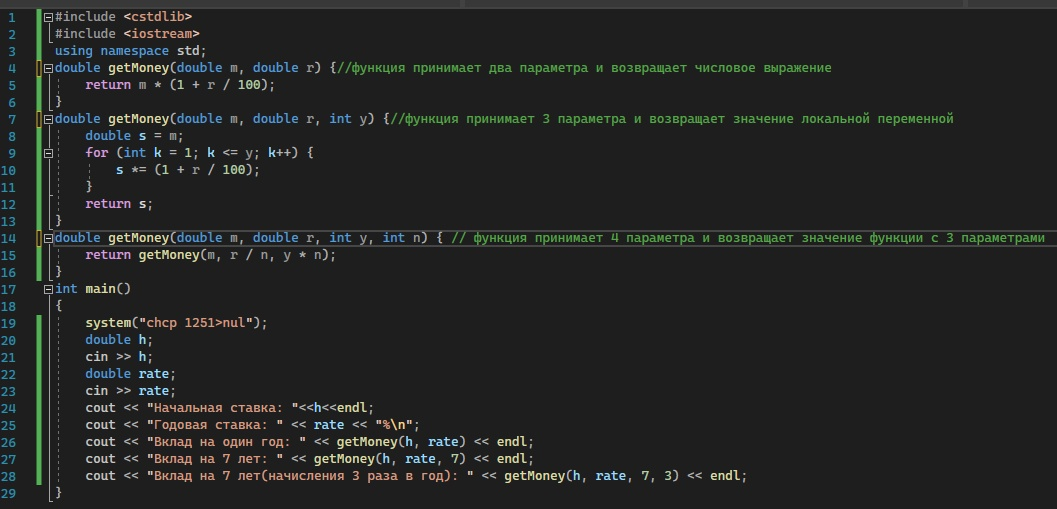Click the 'for' keyword on line 9
Screen dimensions: 1057x509
97,153
